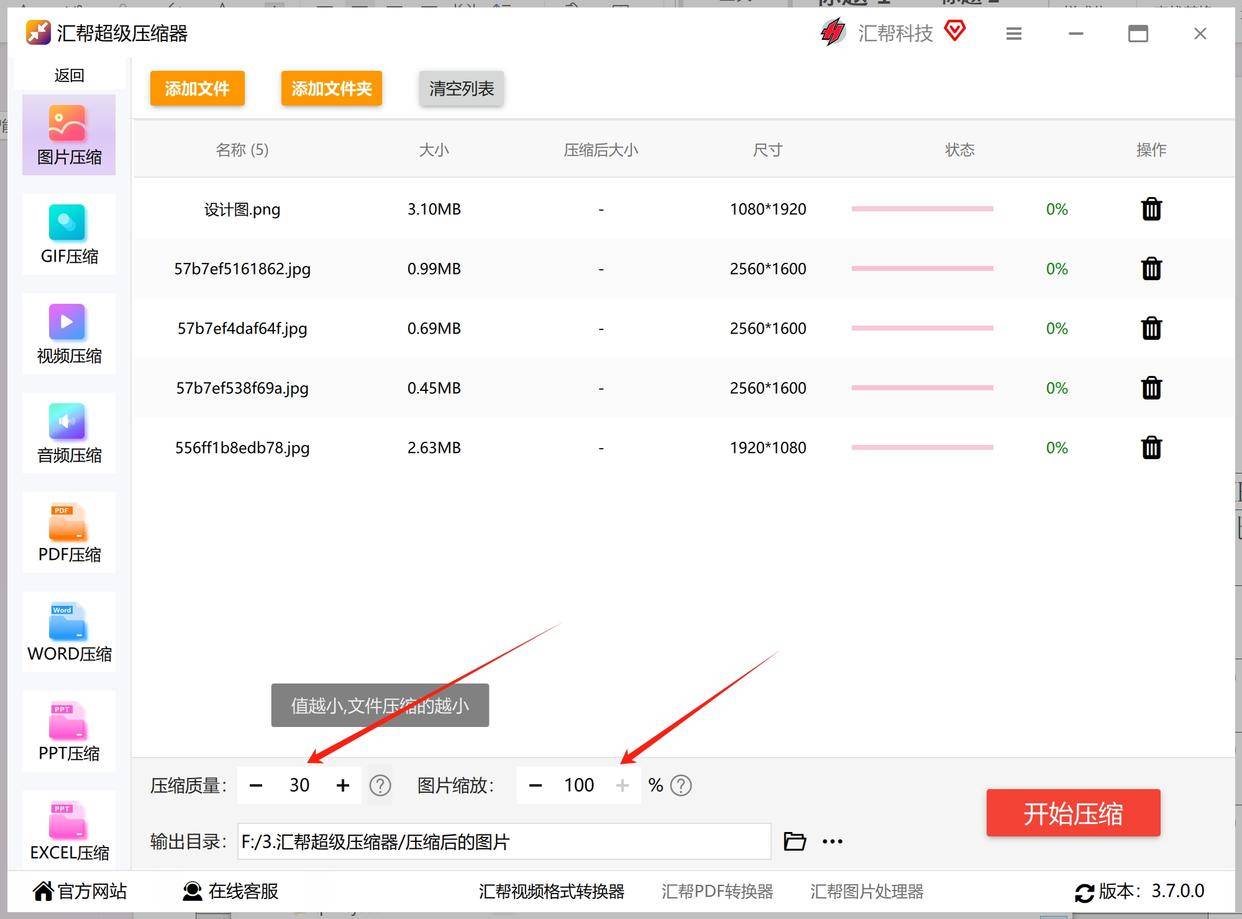Screen dimensions: 1242x919
Task: Open the 汇帮视频格式转换器 link
Action: coord(551,891)
